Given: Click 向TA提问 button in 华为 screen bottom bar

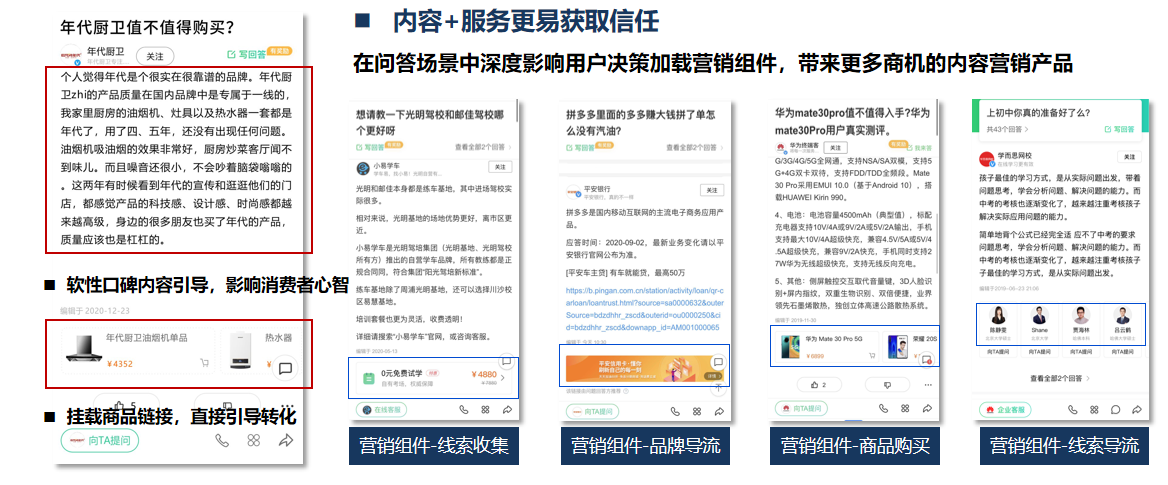Looking at the screenshot, I should (x=802, y=408).
